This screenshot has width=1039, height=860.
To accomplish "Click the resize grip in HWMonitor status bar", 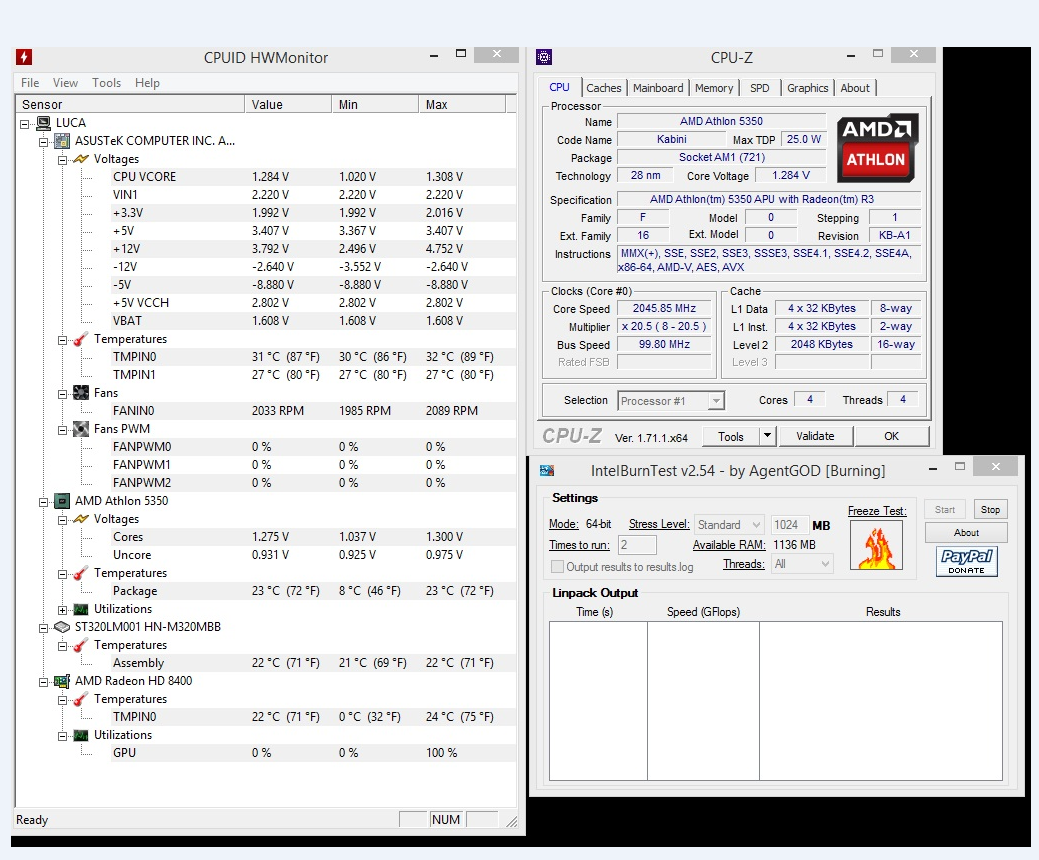I will pyautogui.click(x=512, y=822).
